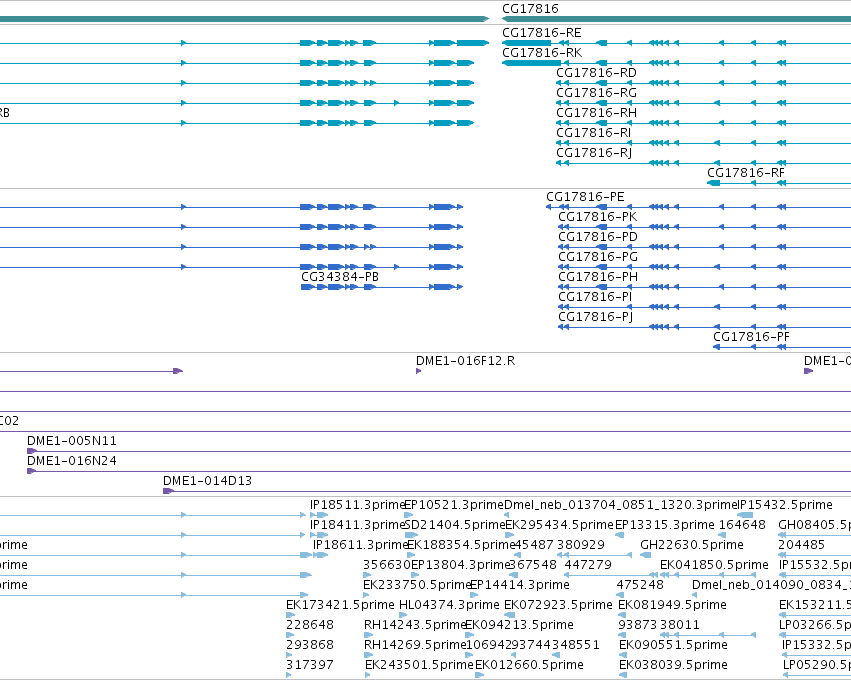Click EST label RH14269.5prime

click(x=415, y=646)
